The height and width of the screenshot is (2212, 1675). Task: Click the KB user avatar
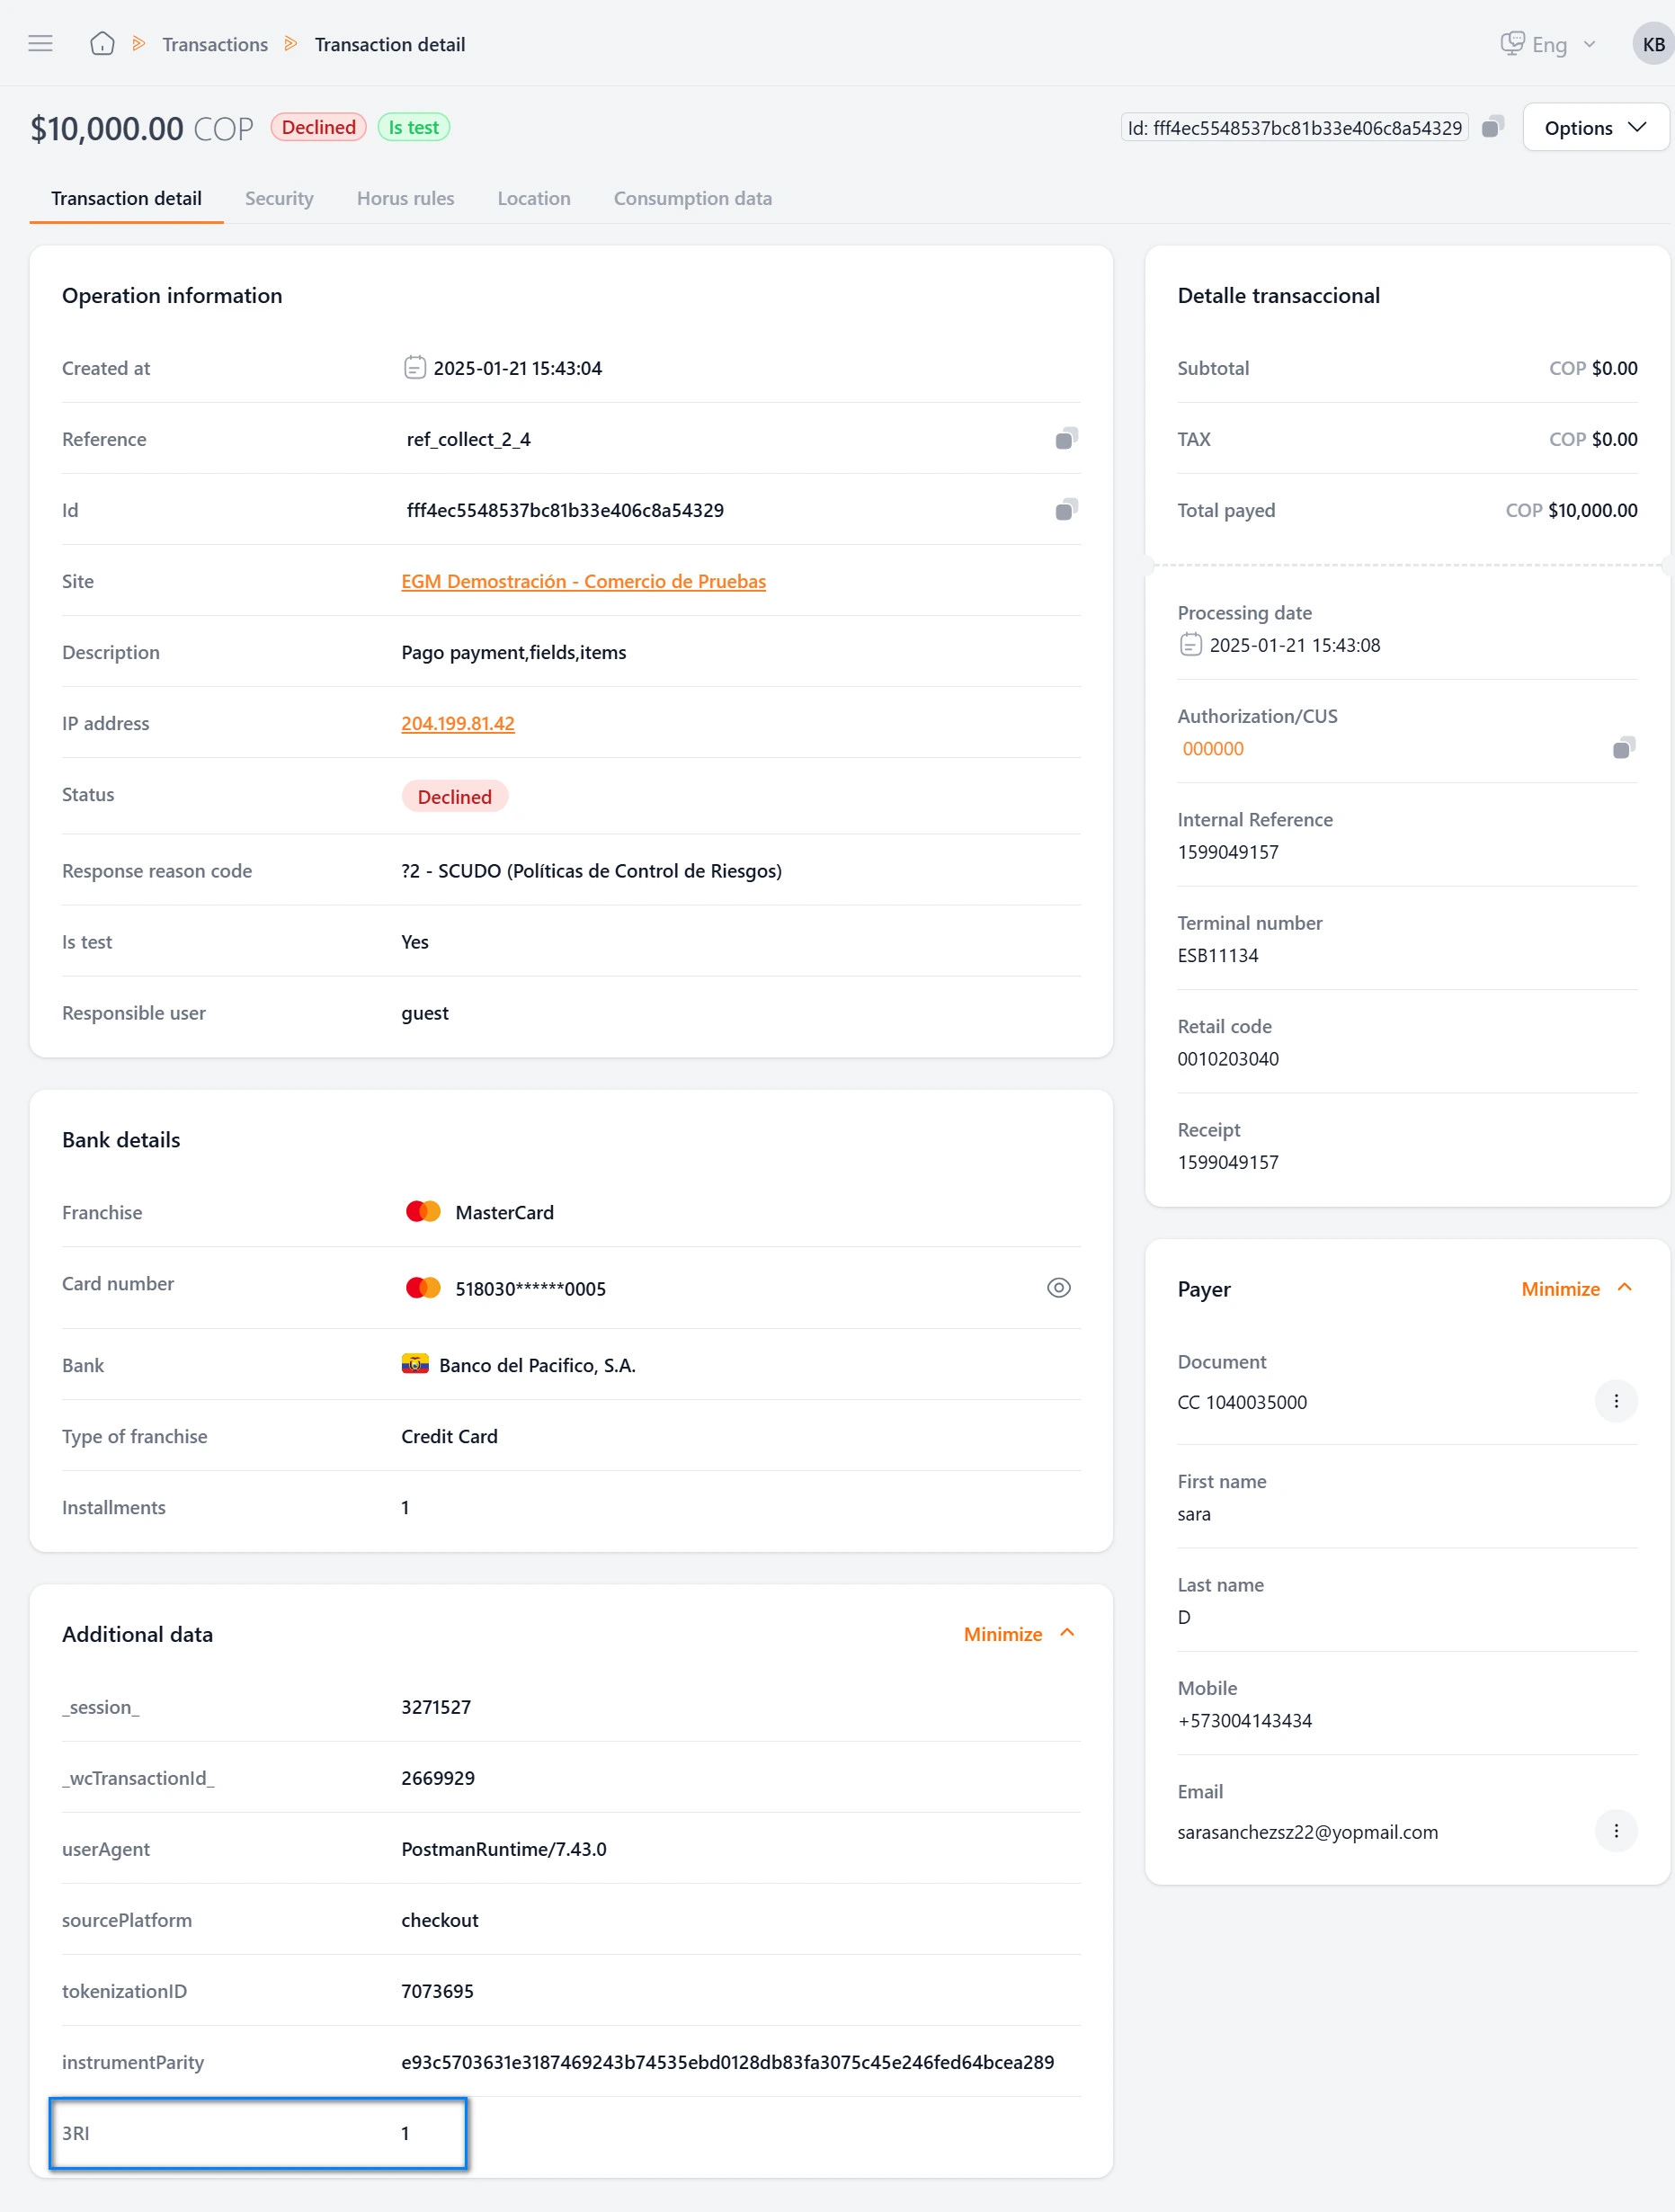[1652, 44]
